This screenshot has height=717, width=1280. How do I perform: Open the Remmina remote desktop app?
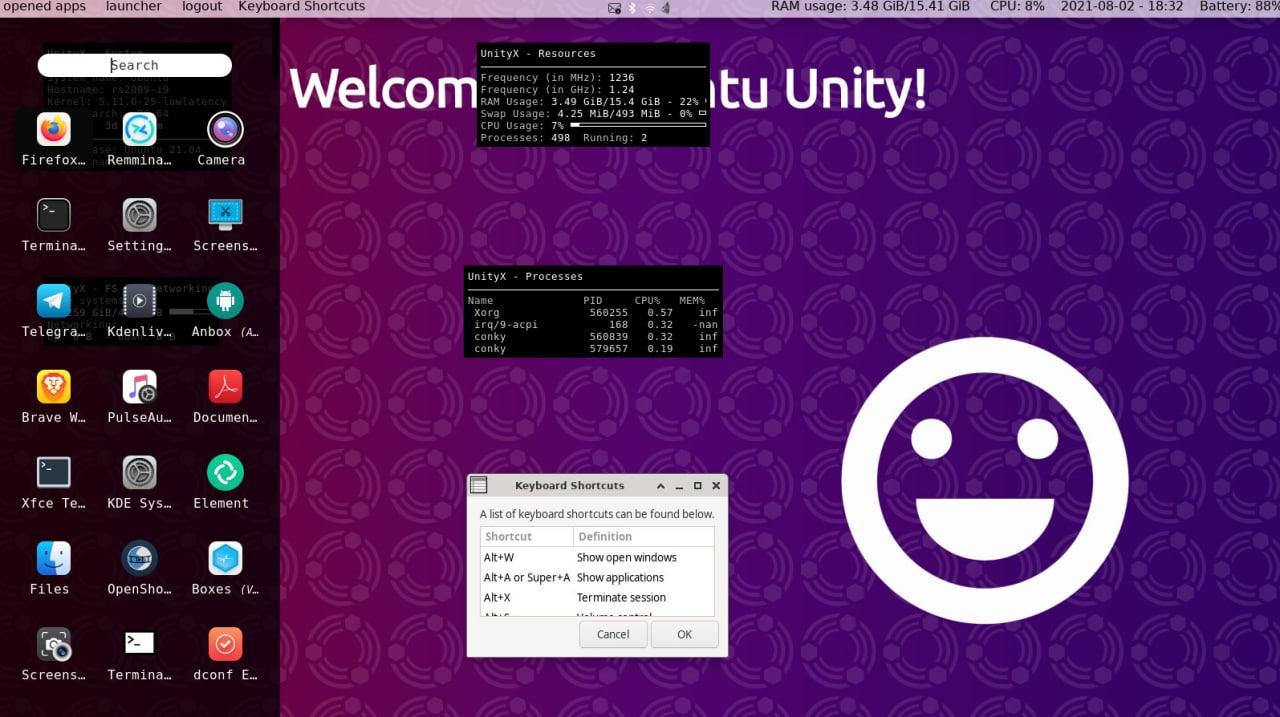tap(139, 140)
